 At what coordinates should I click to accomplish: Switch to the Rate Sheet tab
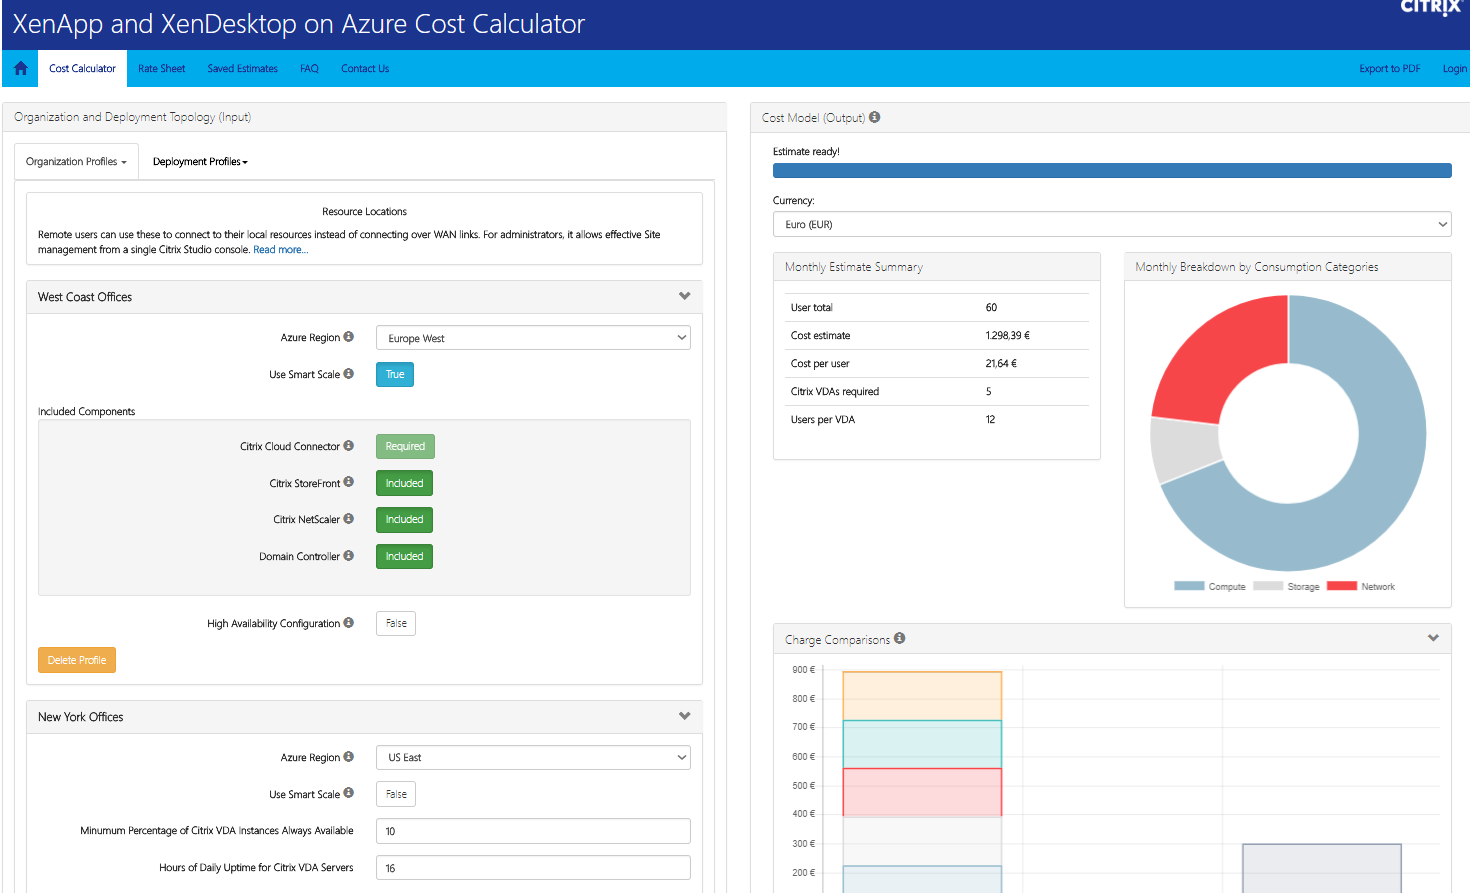coord(161,68)
